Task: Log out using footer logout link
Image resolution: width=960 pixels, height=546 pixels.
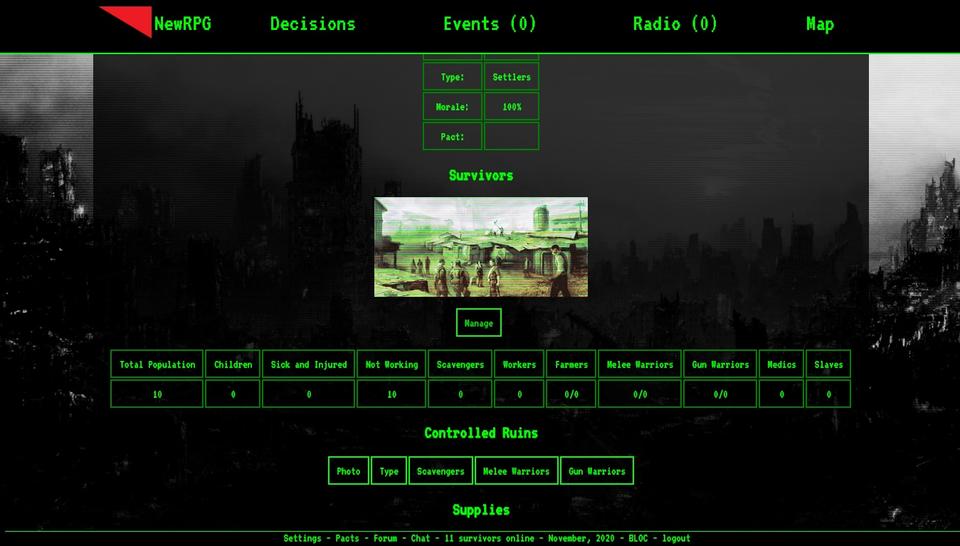Action: [x=676, y=538]
